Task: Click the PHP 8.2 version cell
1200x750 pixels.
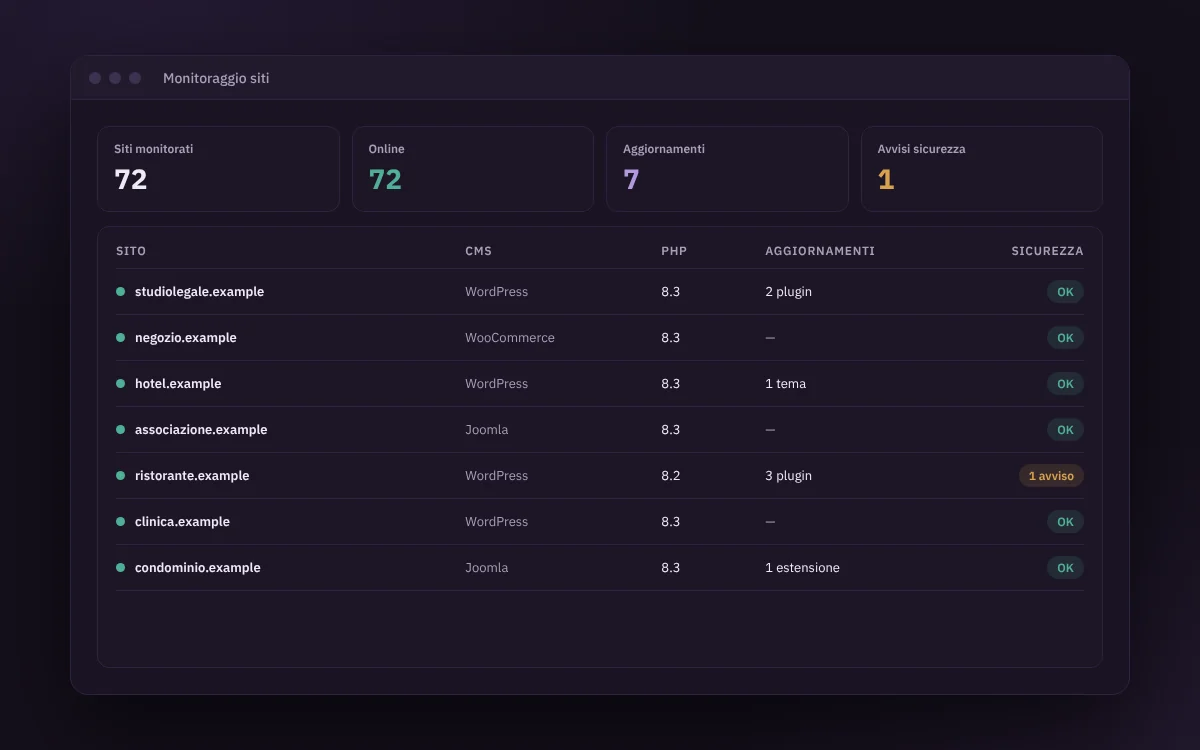Action: 670,476
